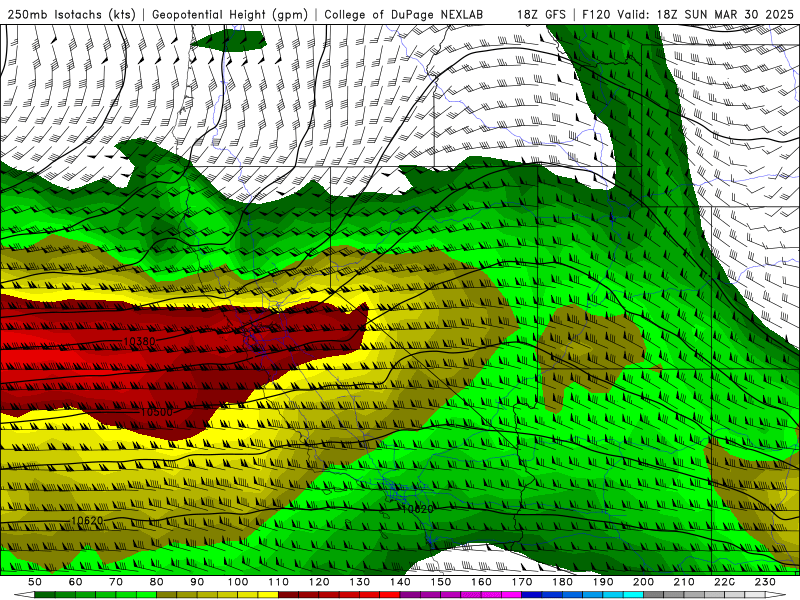The image size is (800, 600).
Task: Click the 10500 height contour label
Action: pyautogui.click(x=156, y=412)
